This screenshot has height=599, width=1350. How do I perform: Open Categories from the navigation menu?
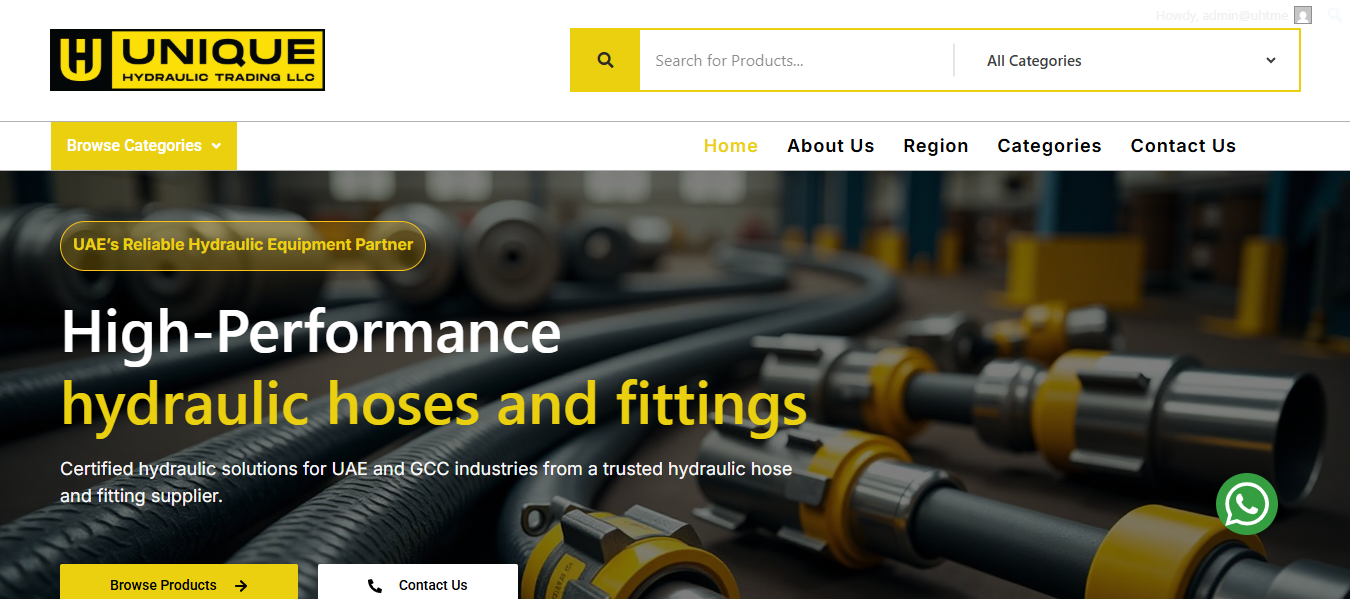pos(1049,146)
